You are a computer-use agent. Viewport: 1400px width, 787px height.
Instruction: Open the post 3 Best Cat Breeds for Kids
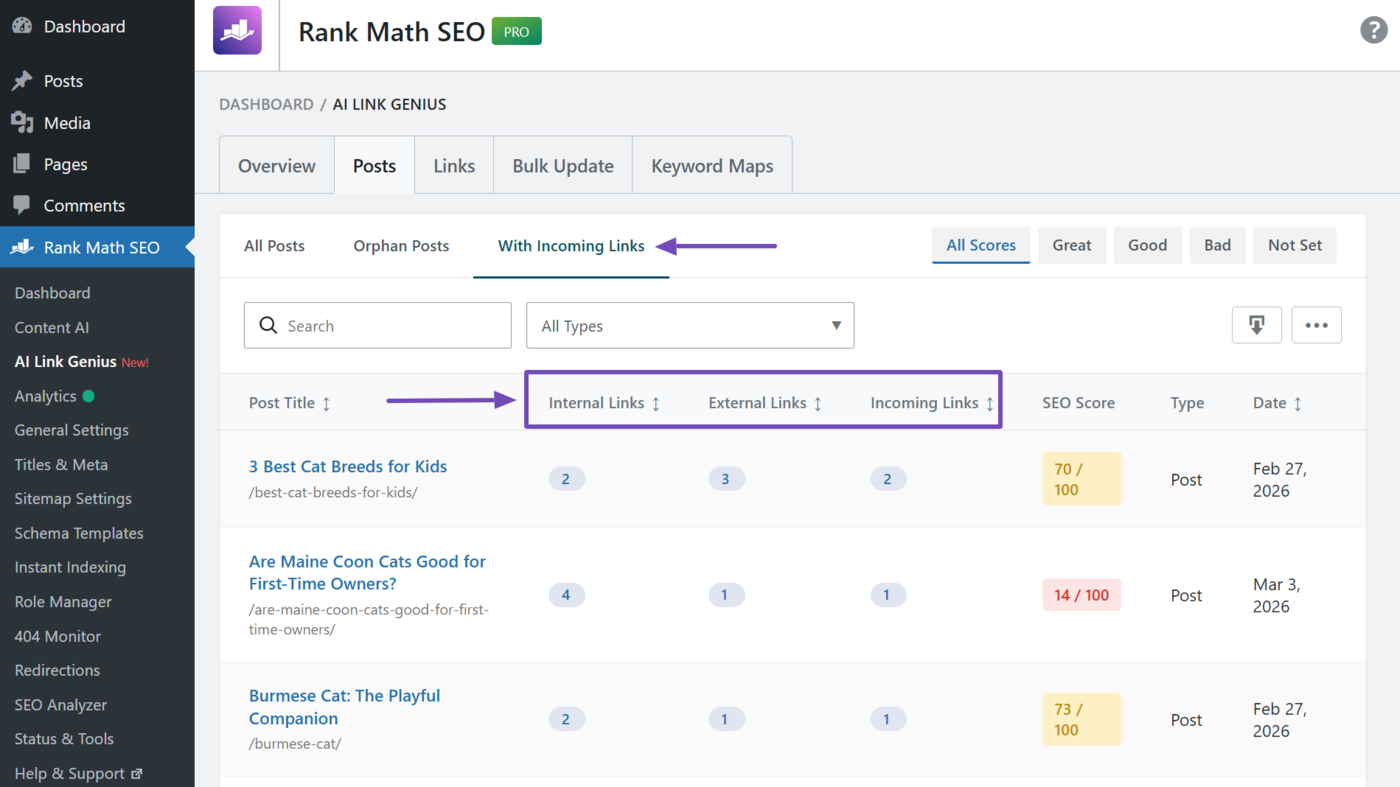pos(348,466)
